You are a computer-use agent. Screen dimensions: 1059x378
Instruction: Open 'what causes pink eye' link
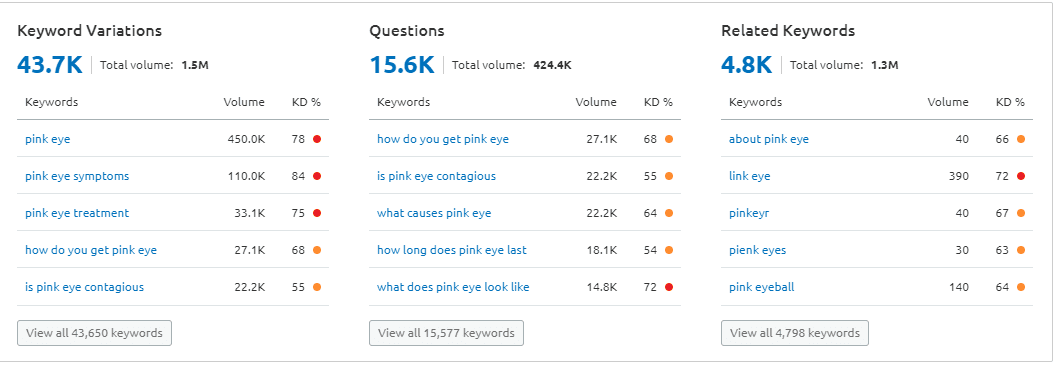(x=434, y=213)
